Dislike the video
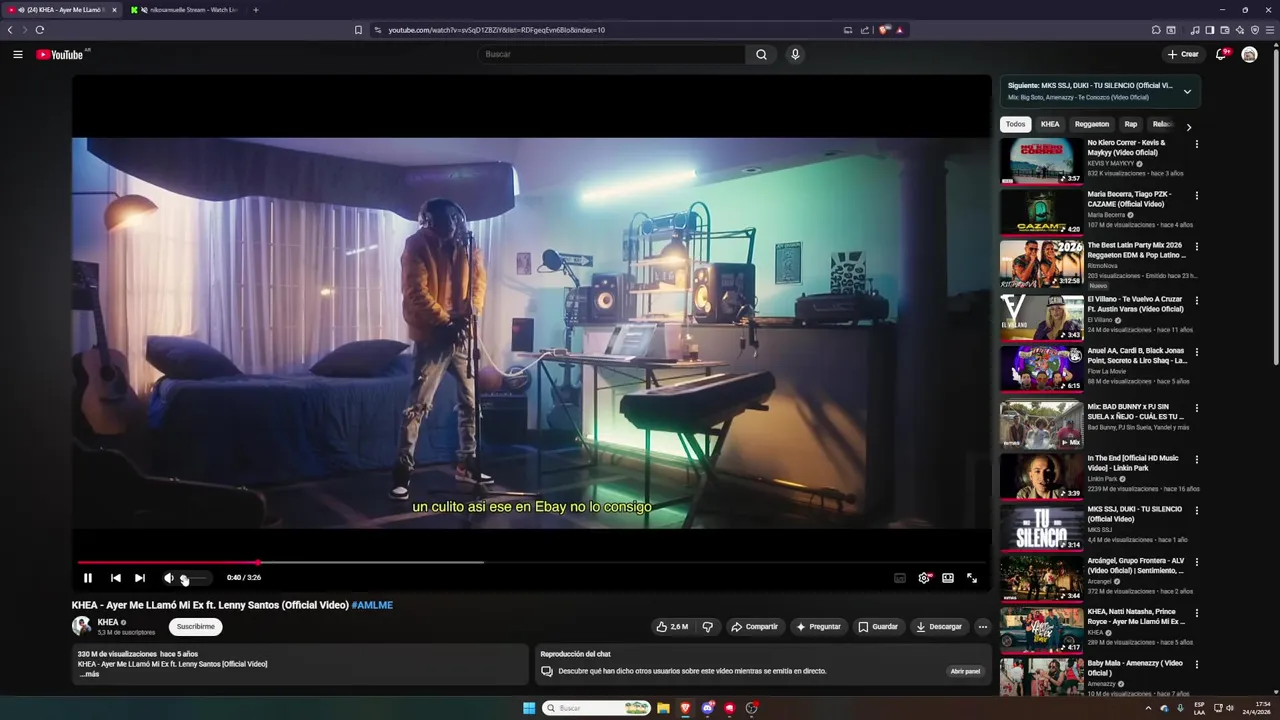The image size is (1280, 720). pos(708,627)
